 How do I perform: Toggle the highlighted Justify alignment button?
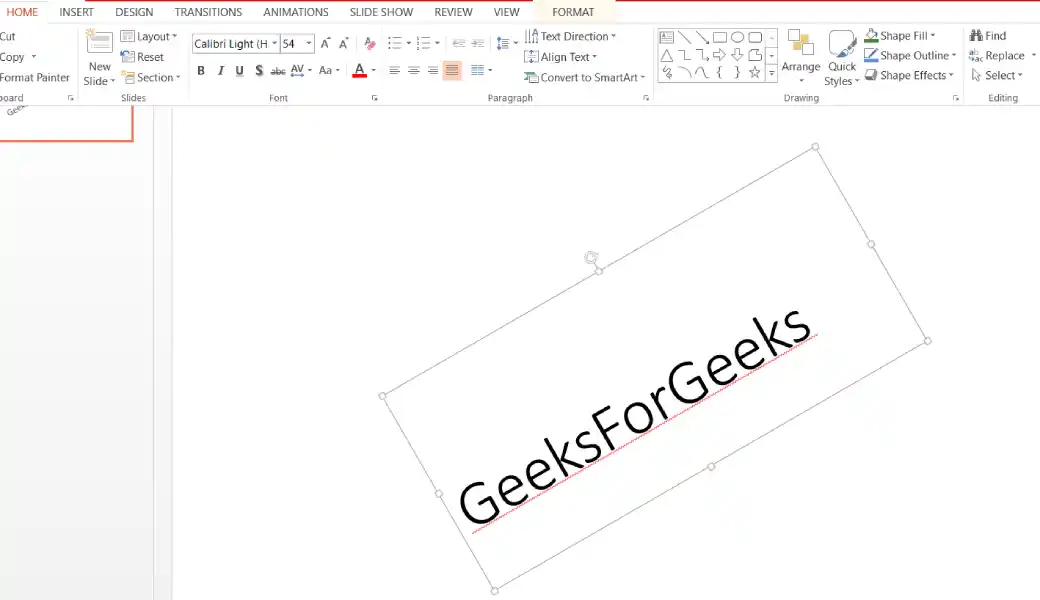452,70
